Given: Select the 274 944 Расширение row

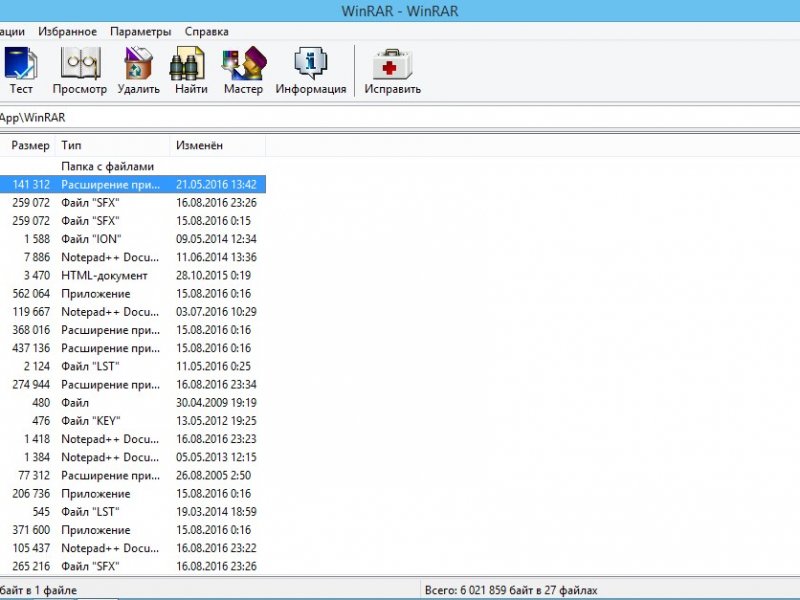Looking at the screenshot, I should pos(133,385).
